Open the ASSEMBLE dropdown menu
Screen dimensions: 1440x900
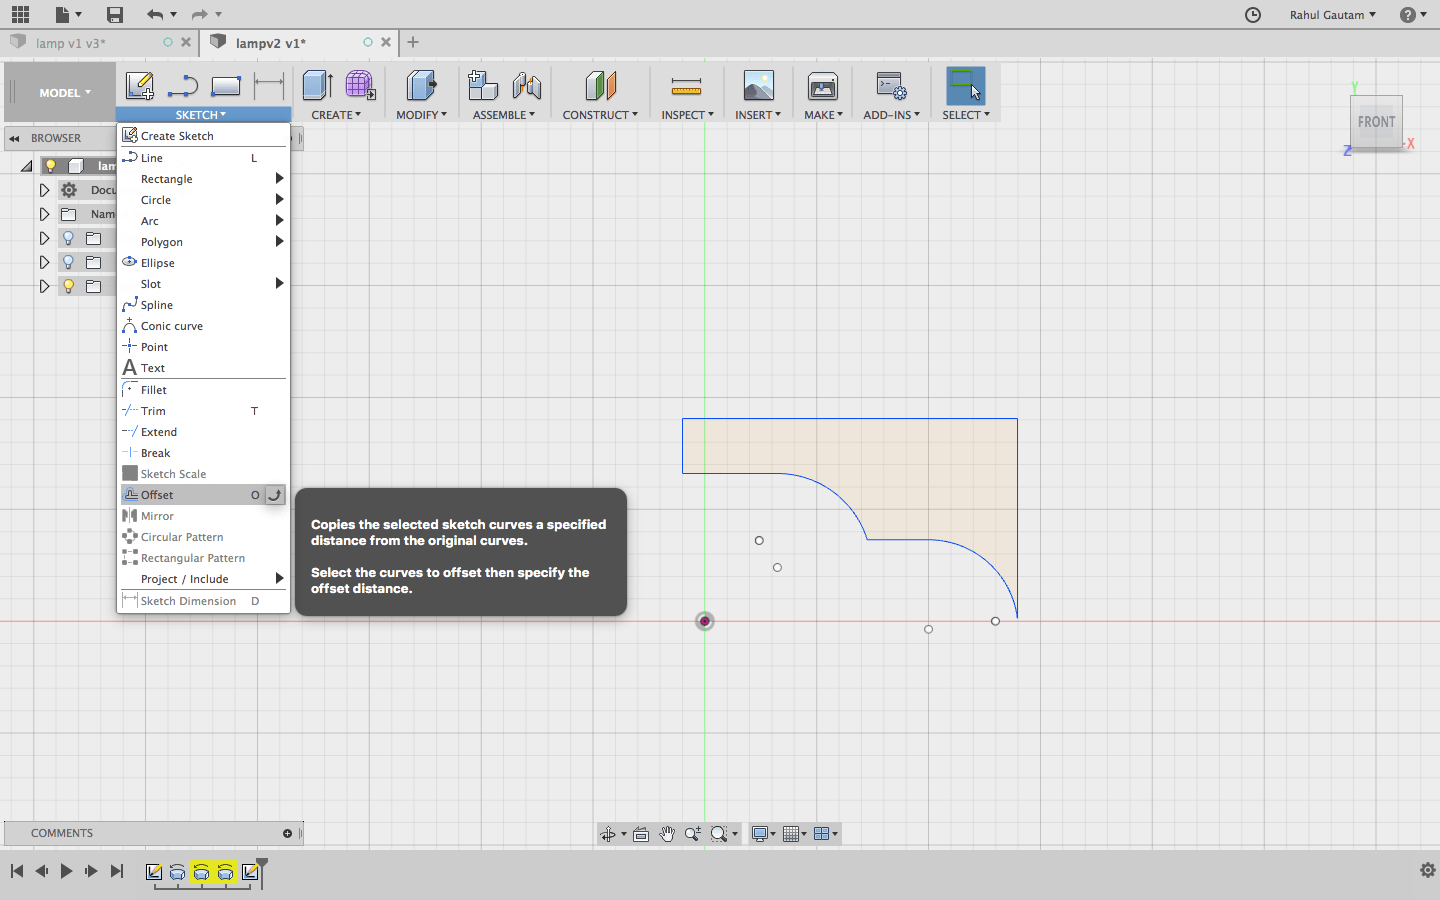pos(504,115)
